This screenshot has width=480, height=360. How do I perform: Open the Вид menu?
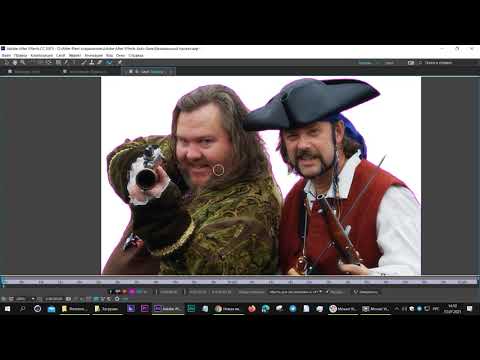[x=109, y=55]
